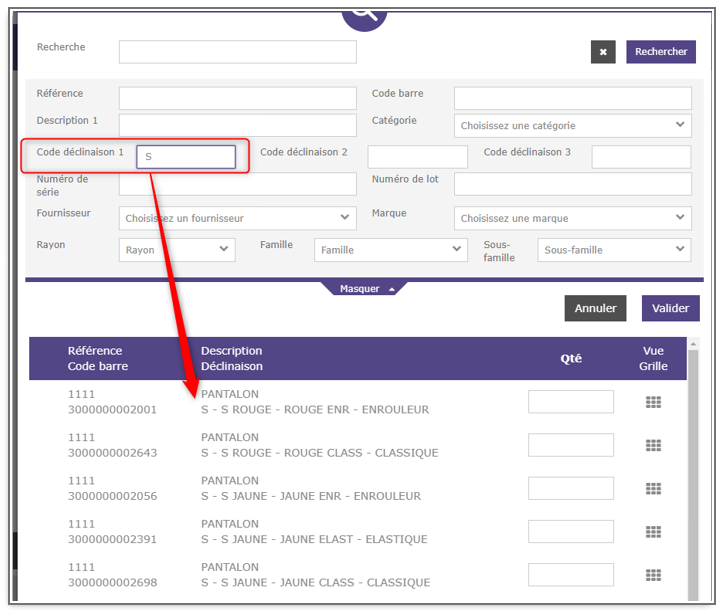Viewport: 723px width, 612px height.
Task: Click the Annuler button
Action: tap(595, 308)
